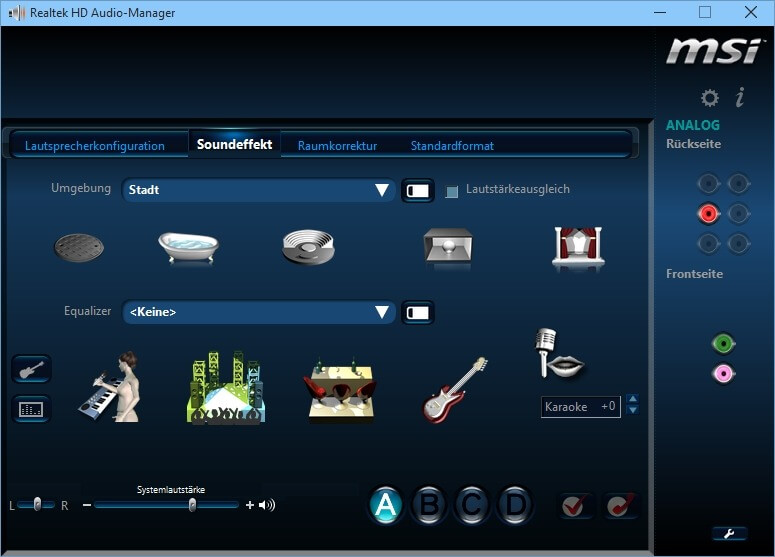Choose the Pop keyboard player equalizer preset

111,386
